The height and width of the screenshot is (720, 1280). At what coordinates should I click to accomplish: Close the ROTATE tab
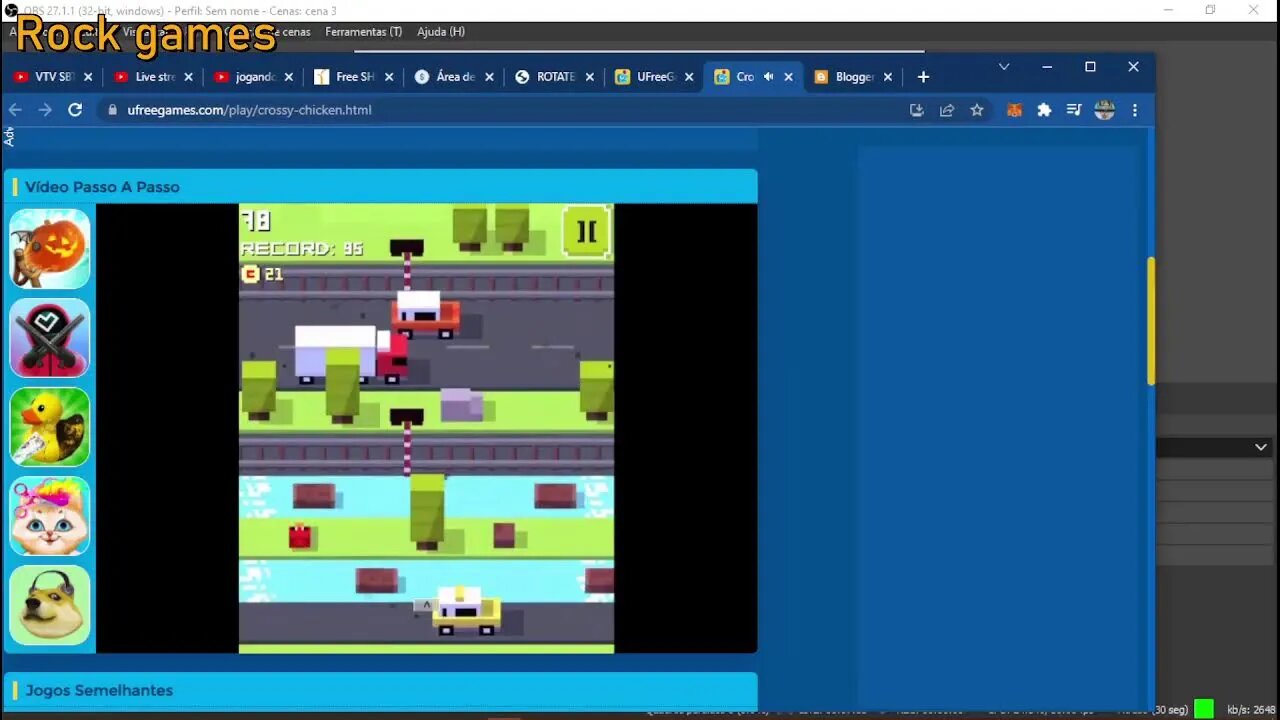tap(589, 77)
